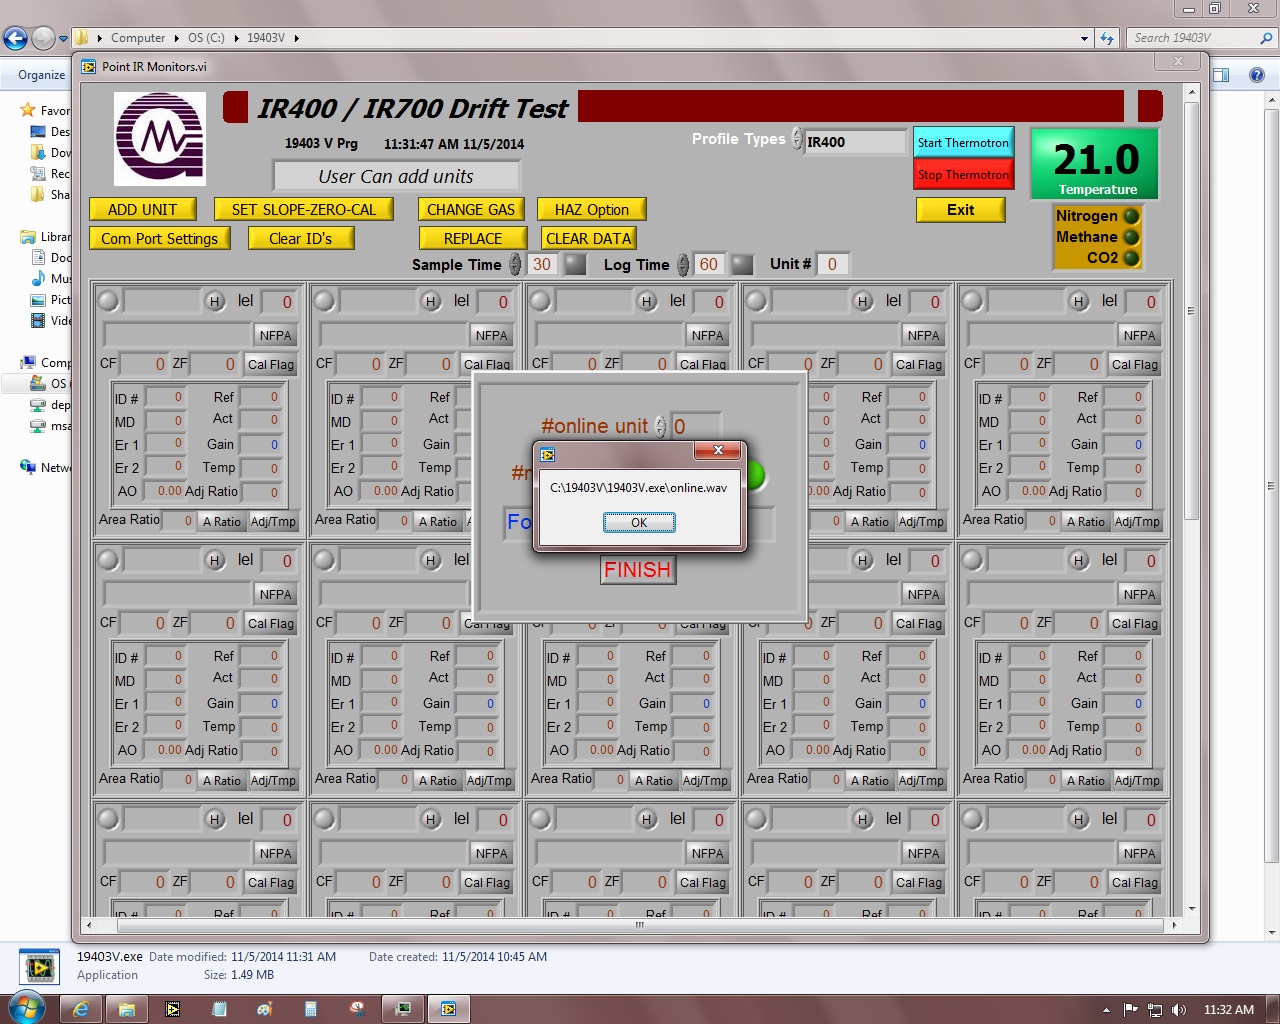Image resolution: width=1280 pixels, height=1024 pixels.
Task: Select Computer in address breadcrumb
Action: click(138, 38)
